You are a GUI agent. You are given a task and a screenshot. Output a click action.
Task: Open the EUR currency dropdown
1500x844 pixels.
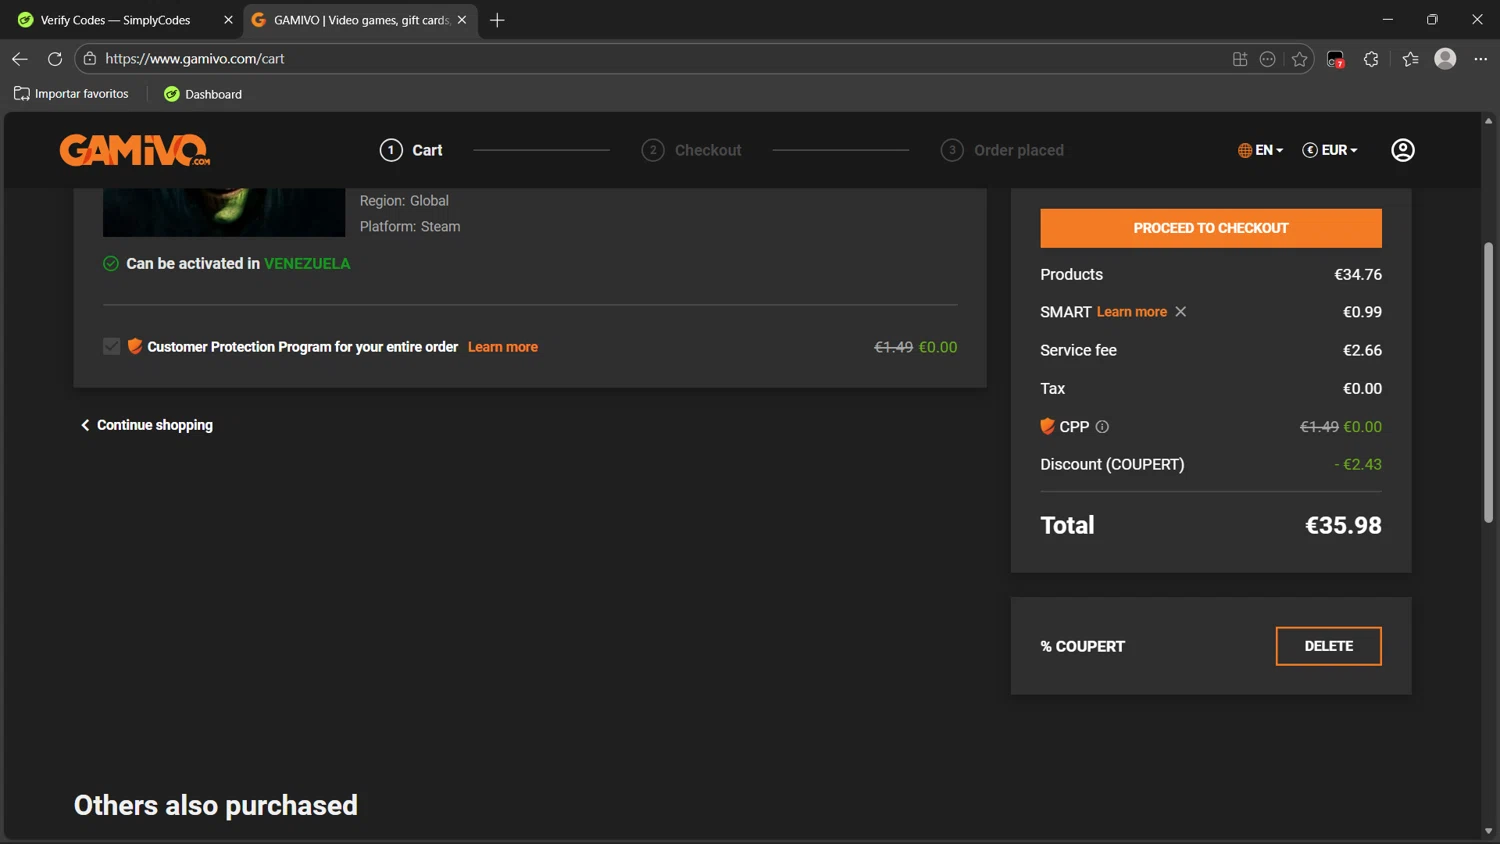pyautogui.click(x=1330, y=150)
